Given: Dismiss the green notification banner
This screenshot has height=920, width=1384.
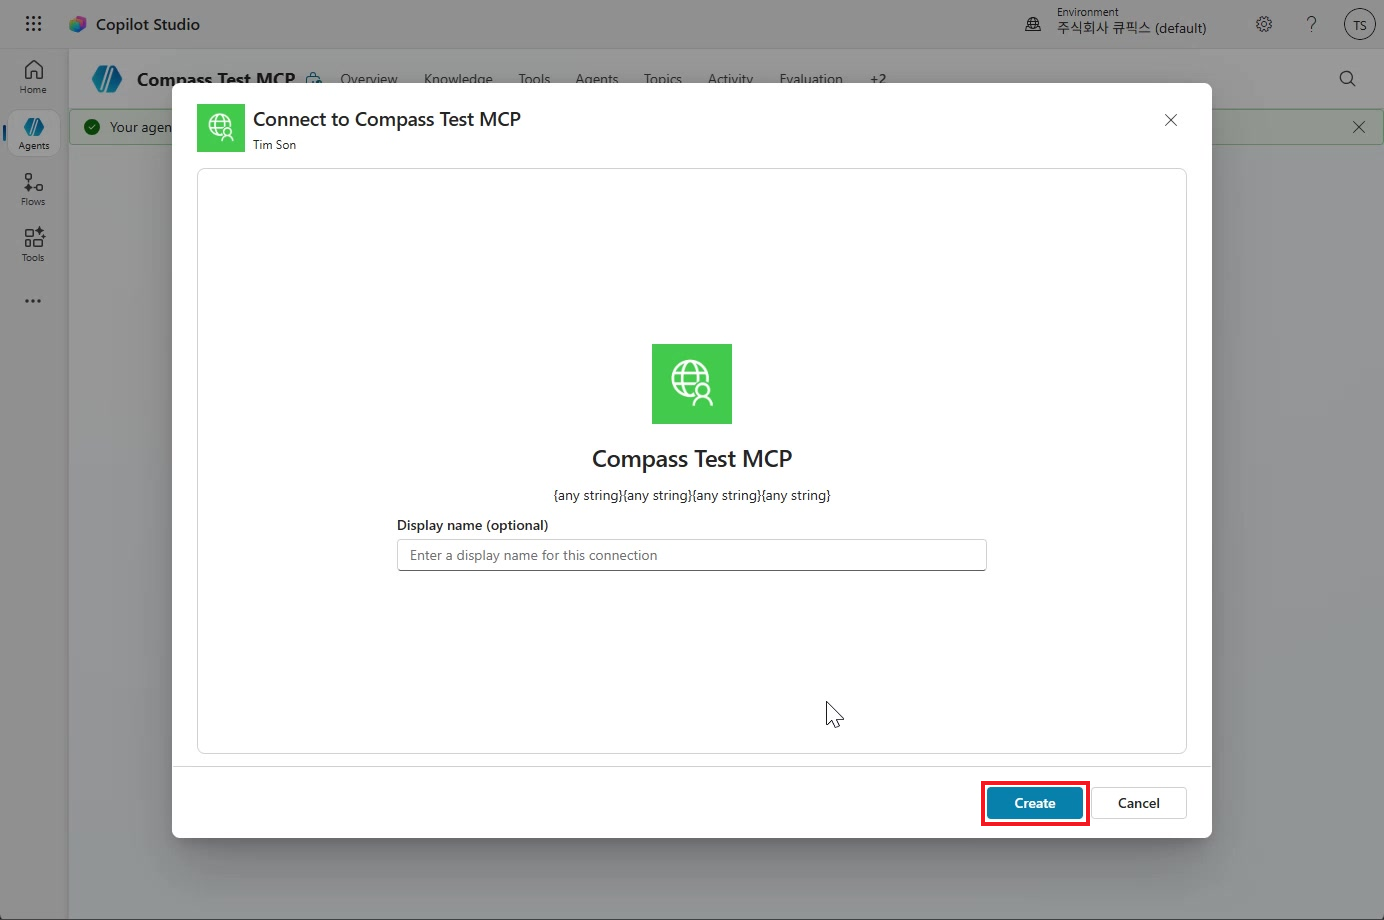Looking at the screenshot, I should pyautogui.click(x=1358, y=127).
